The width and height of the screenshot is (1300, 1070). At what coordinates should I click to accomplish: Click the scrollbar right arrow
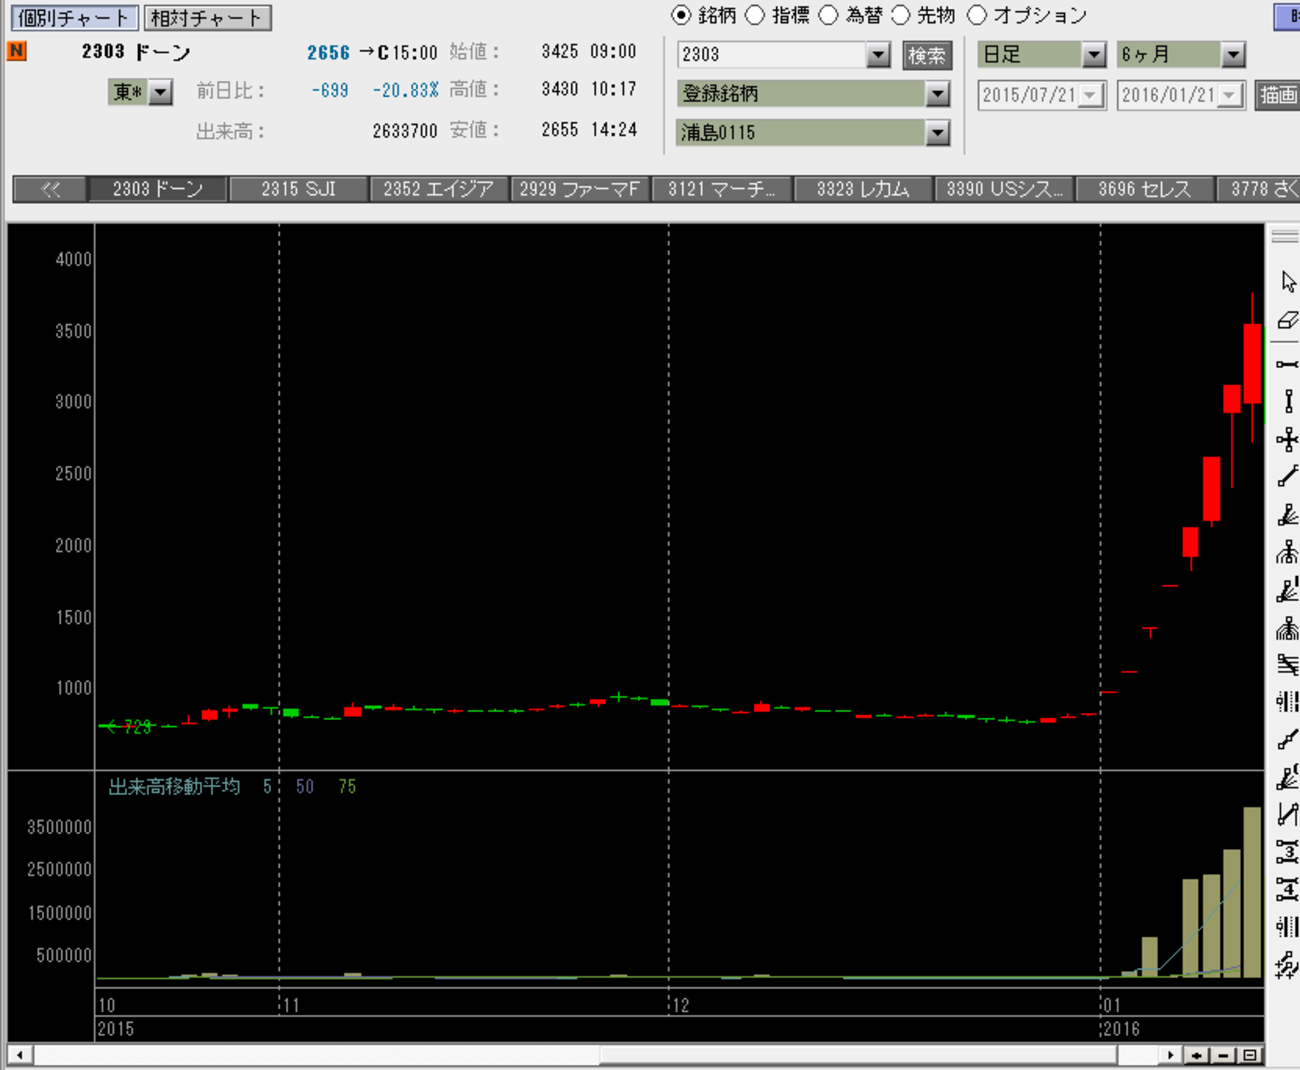click(x=1171, y=1055)
